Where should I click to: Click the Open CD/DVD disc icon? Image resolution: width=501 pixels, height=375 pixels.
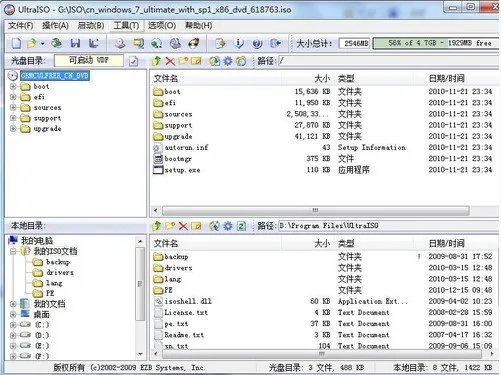(x=56, y=43)
